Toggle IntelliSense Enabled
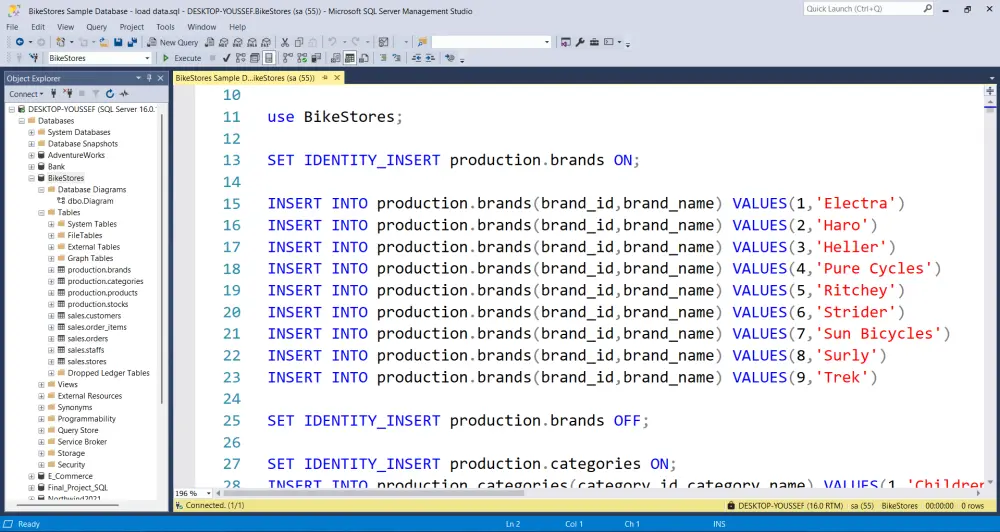Image resolution: width=1000 pixels, height=532 pixels. (x=268, y=58)
